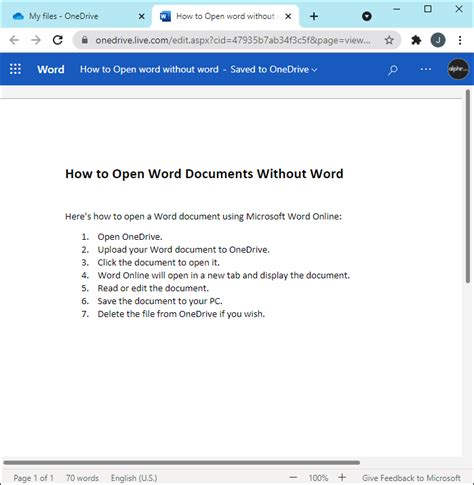Zoom in with the plus button
Screen dimensions: 474x485
click(x=342, y=477)
